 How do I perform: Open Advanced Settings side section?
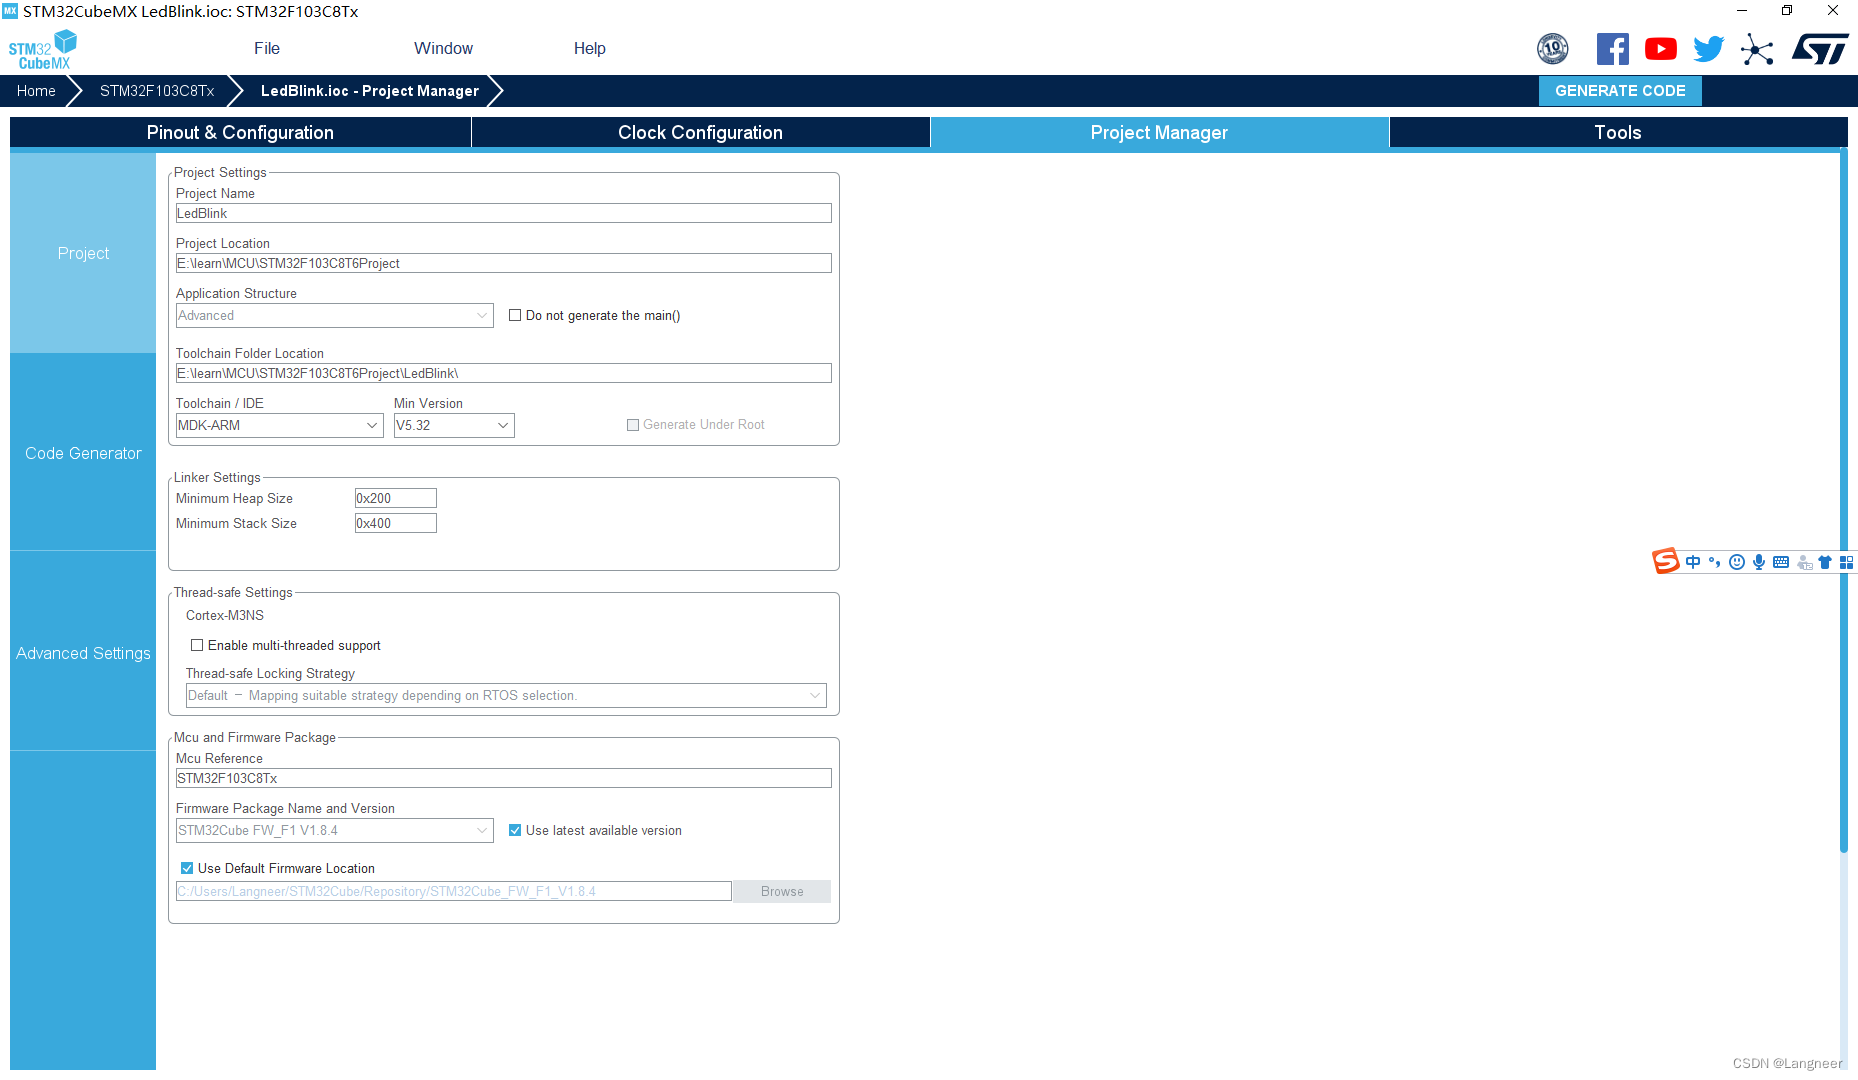pos(83,653)
